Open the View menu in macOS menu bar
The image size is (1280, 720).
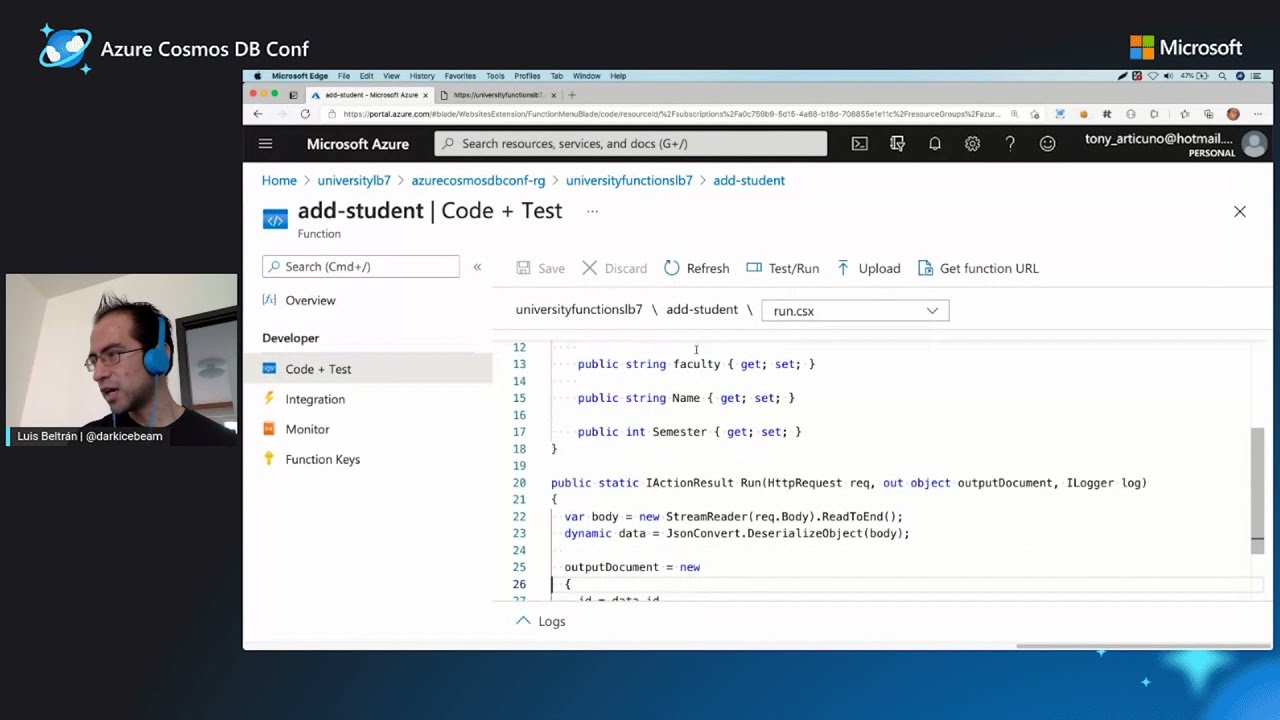tap(391, 76)
